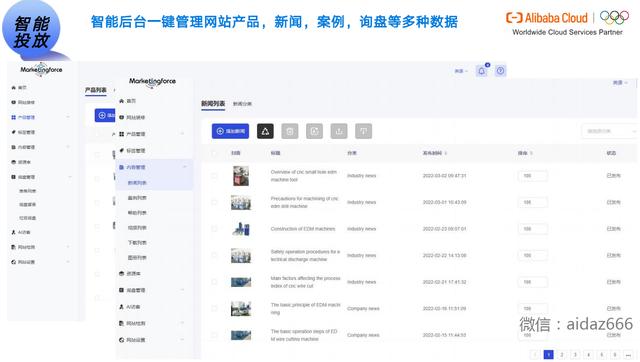Check the 'Construction of EDM machines' row
Viewport: 640px width, 362px height.
click(x=214, y=229)
